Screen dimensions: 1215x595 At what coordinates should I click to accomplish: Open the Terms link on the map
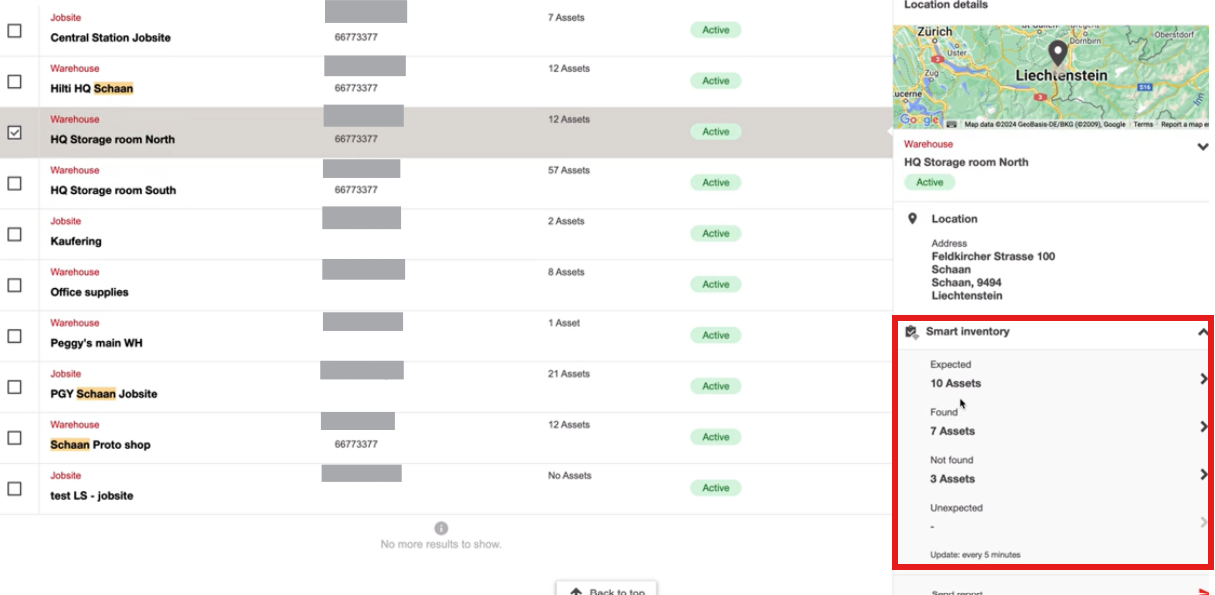[1142, 125]
